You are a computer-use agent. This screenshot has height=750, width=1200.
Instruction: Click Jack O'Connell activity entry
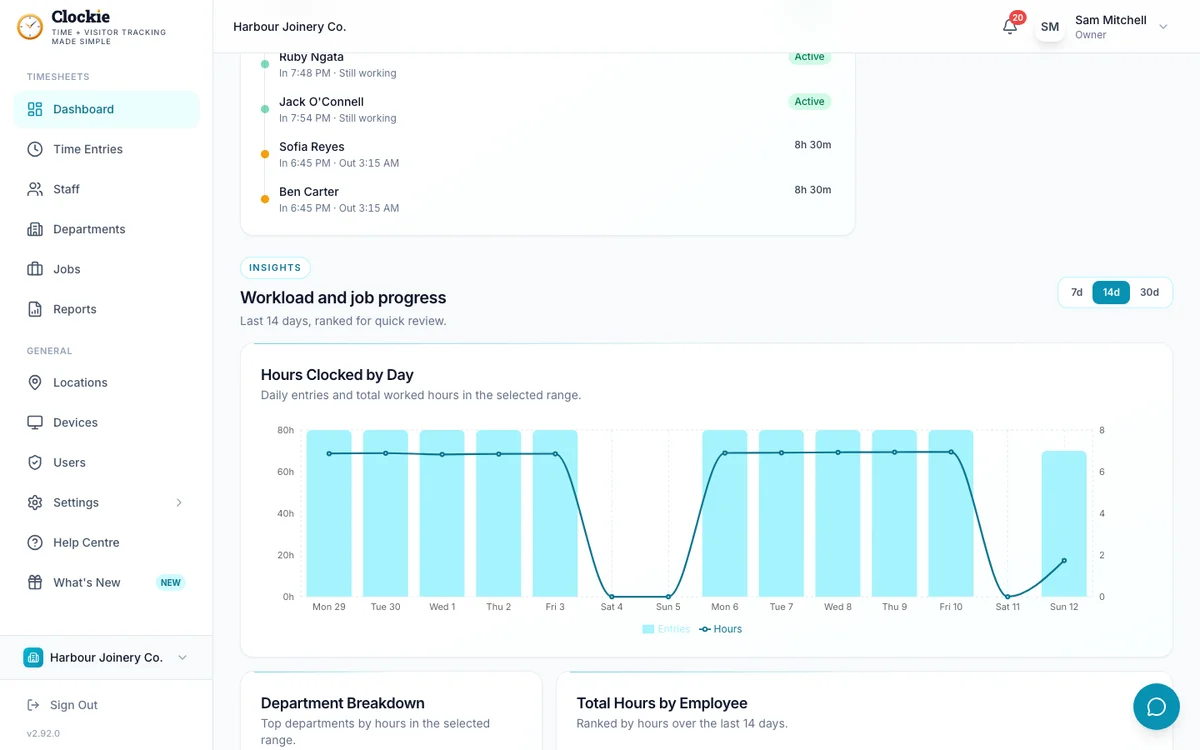click(547, 109)
